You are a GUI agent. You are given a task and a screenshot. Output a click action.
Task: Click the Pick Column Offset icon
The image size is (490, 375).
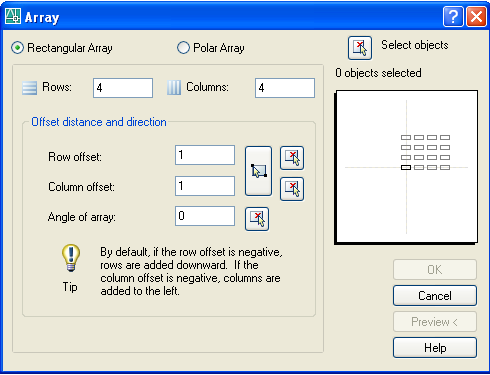(x=292, y=189)
